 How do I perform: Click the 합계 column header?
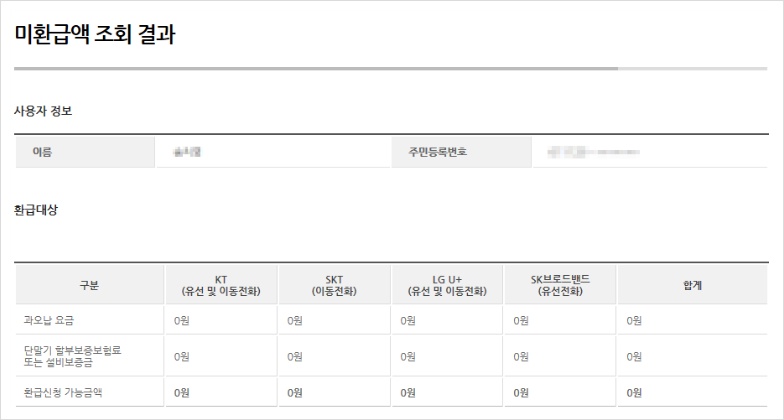[692, 285]
